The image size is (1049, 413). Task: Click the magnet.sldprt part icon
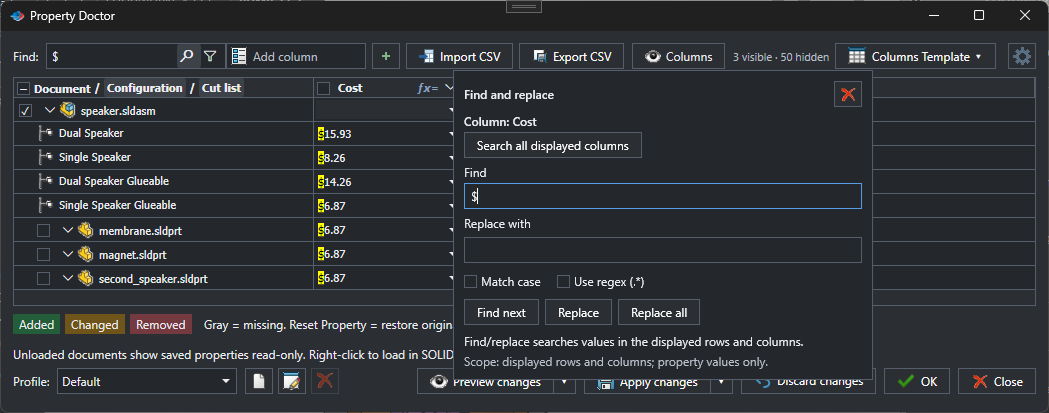tap(85, 254)
